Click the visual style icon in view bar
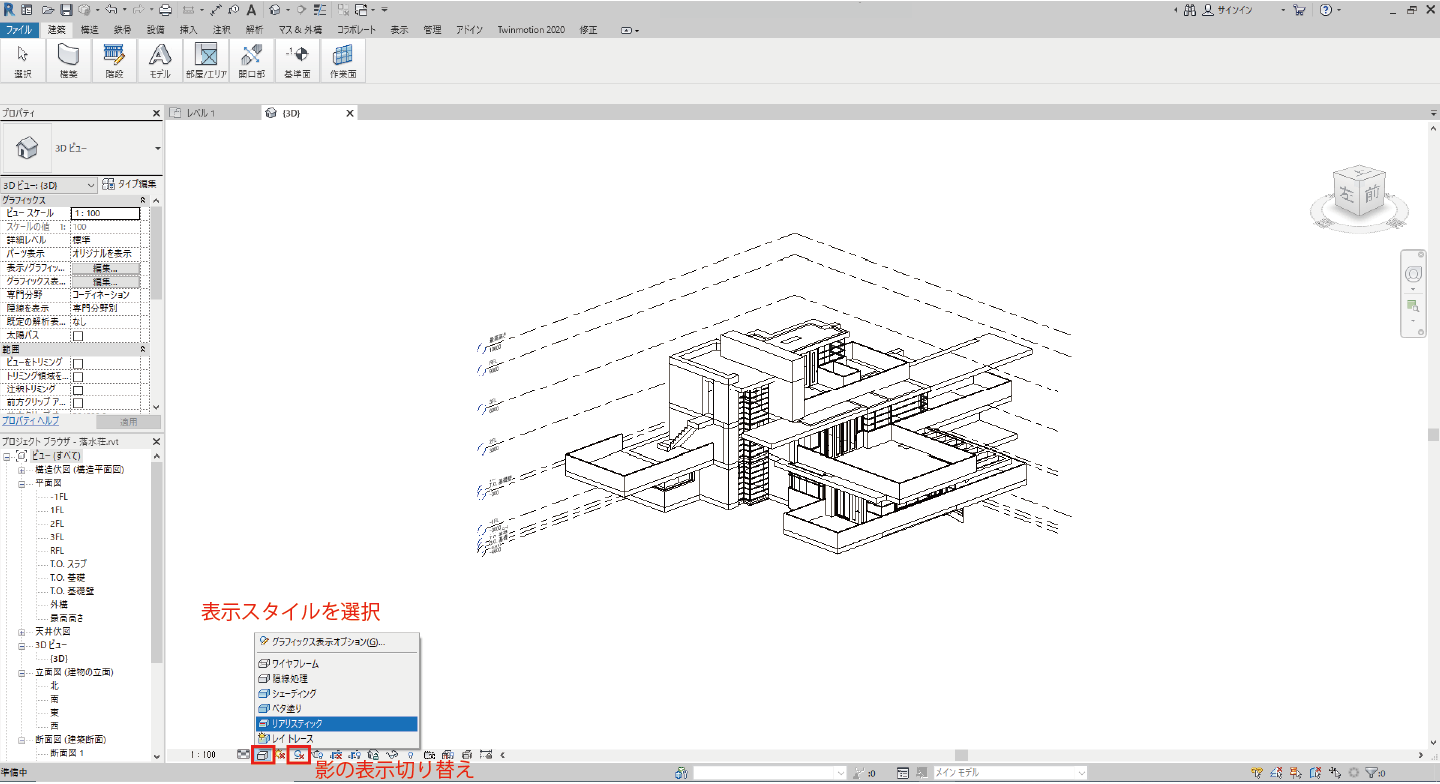Screen dimensions: 1440x784 tap(263, 755)
